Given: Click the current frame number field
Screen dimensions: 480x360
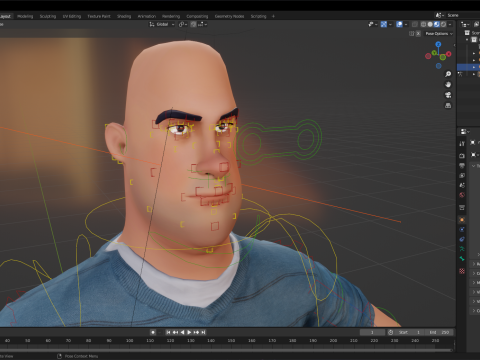Looking at the screenshot, I should (x=372, y=332).
